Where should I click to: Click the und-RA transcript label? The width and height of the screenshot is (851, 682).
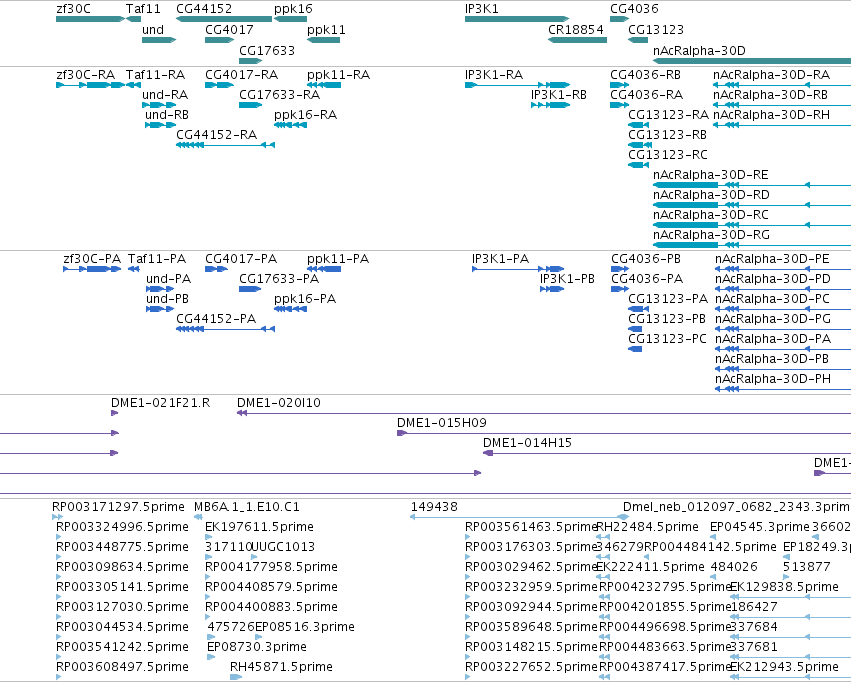(x=165, y=95)
